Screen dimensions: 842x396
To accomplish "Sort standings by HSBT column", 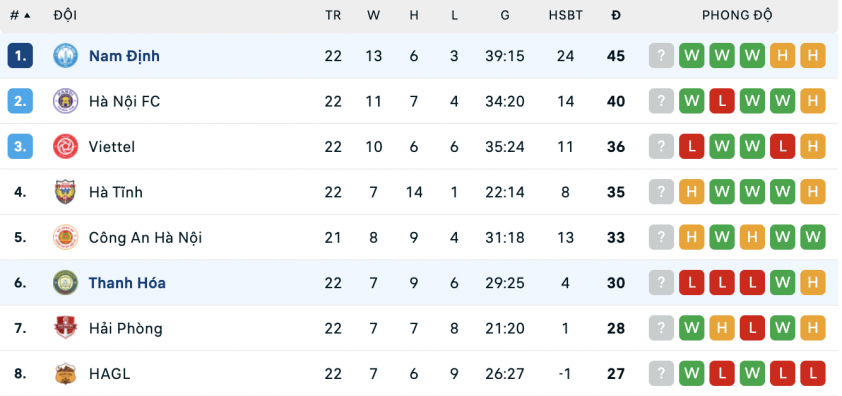I will click(x=565, y=16).
